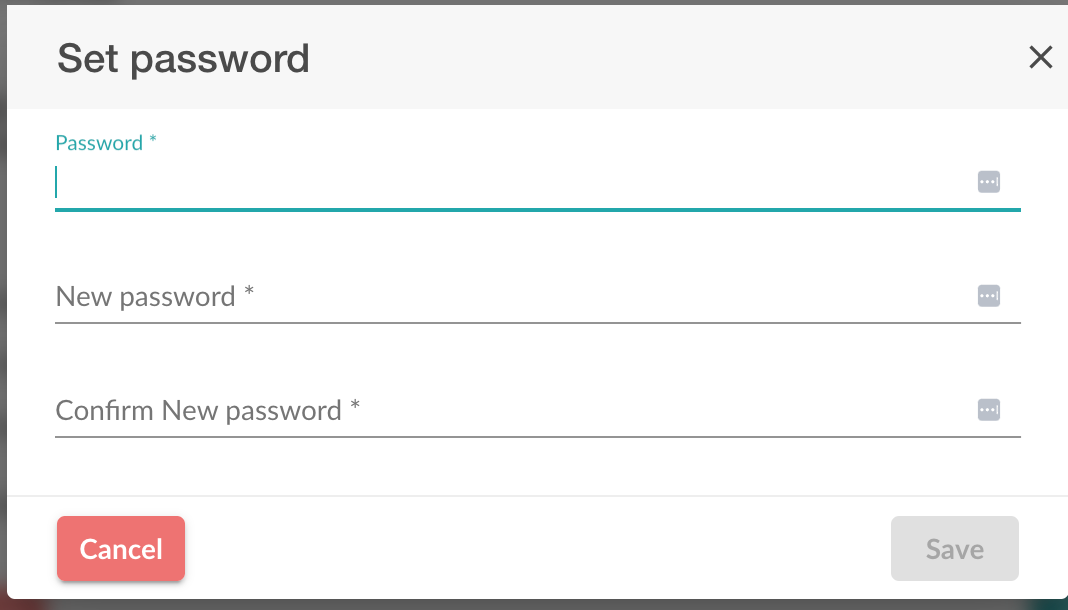The width and height of the screenshot is (1068, 610).
Task: Select the Confirm New password * placeholder text
Action: point(208,411)
